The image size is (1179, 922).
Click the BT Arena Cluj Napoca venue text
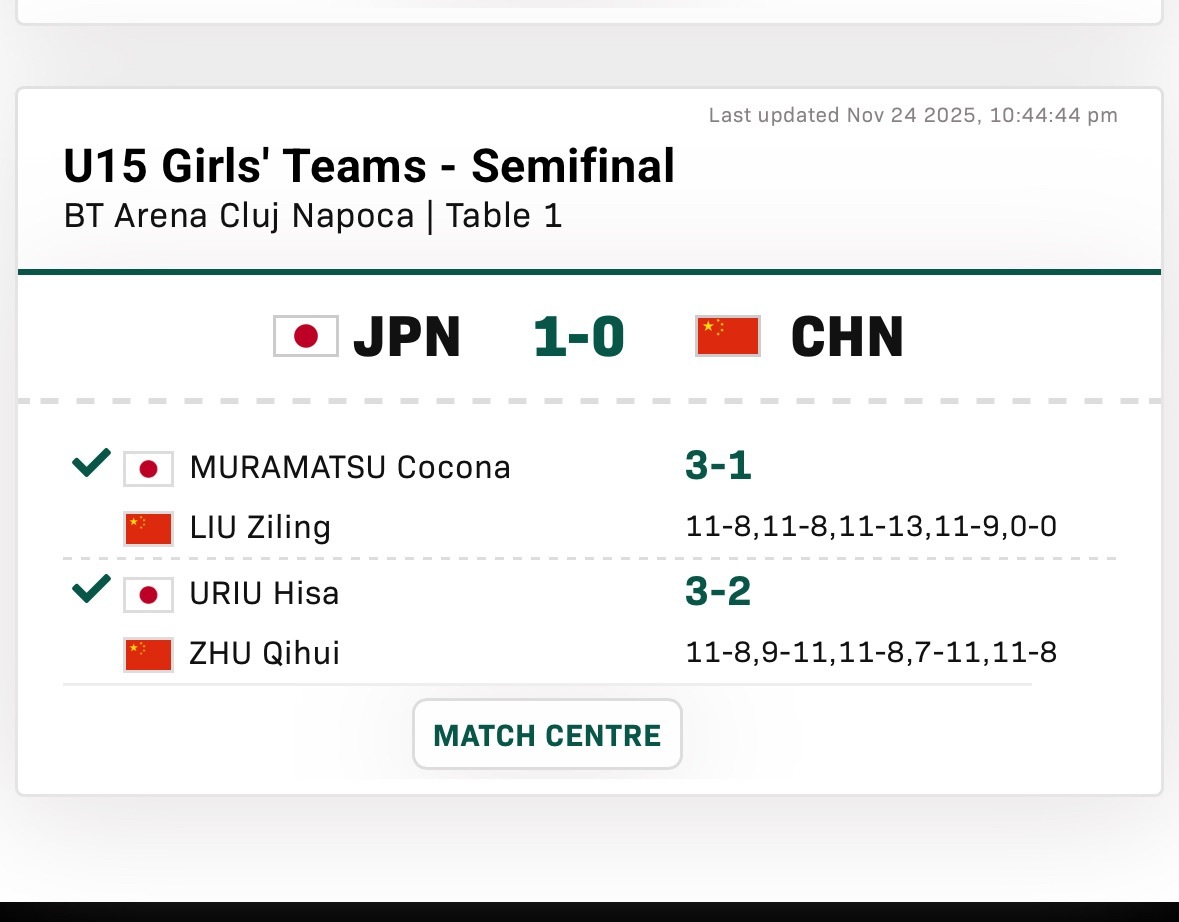click(238, 216)
